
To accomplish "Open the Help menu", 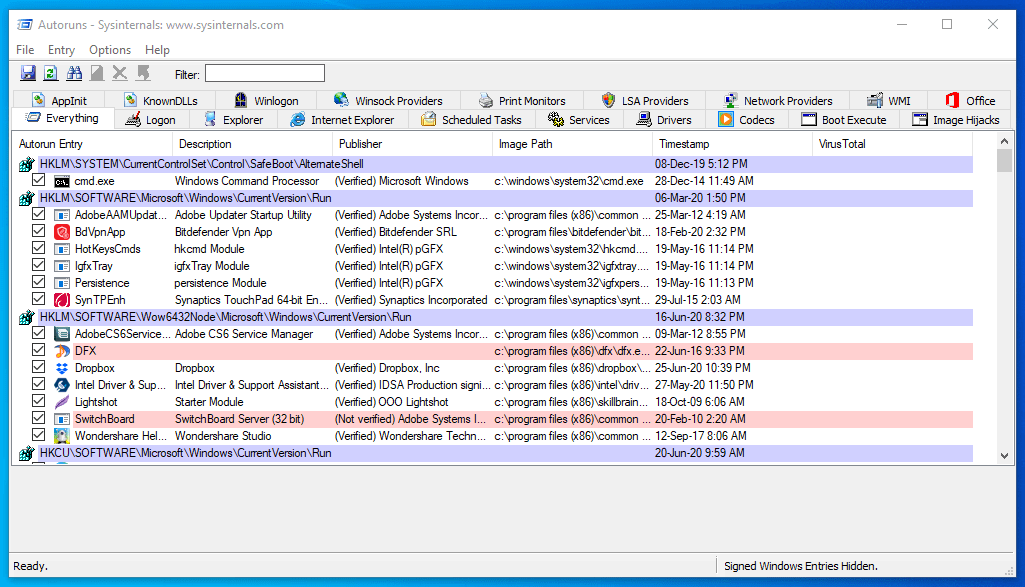I will click(x=157, y=50).
